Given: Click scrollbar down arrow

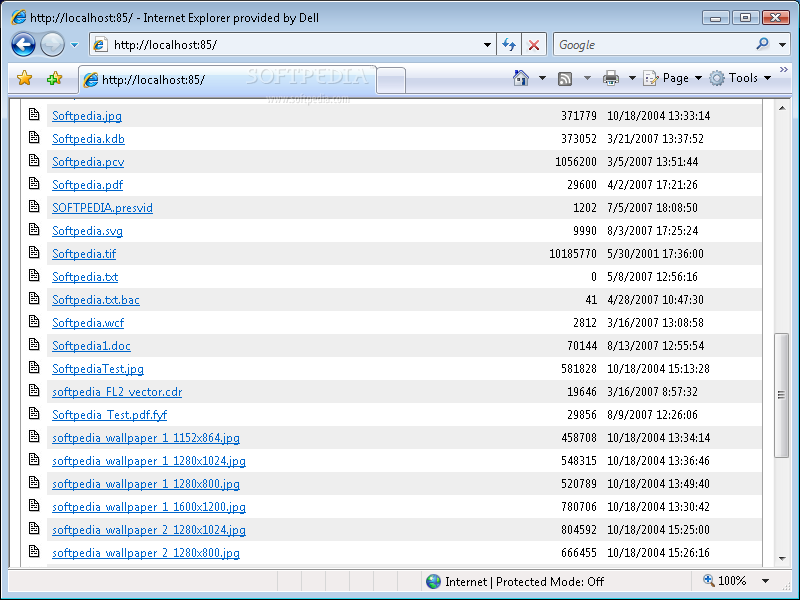Looking at the screenshot, I should click(x=782, y=559).
